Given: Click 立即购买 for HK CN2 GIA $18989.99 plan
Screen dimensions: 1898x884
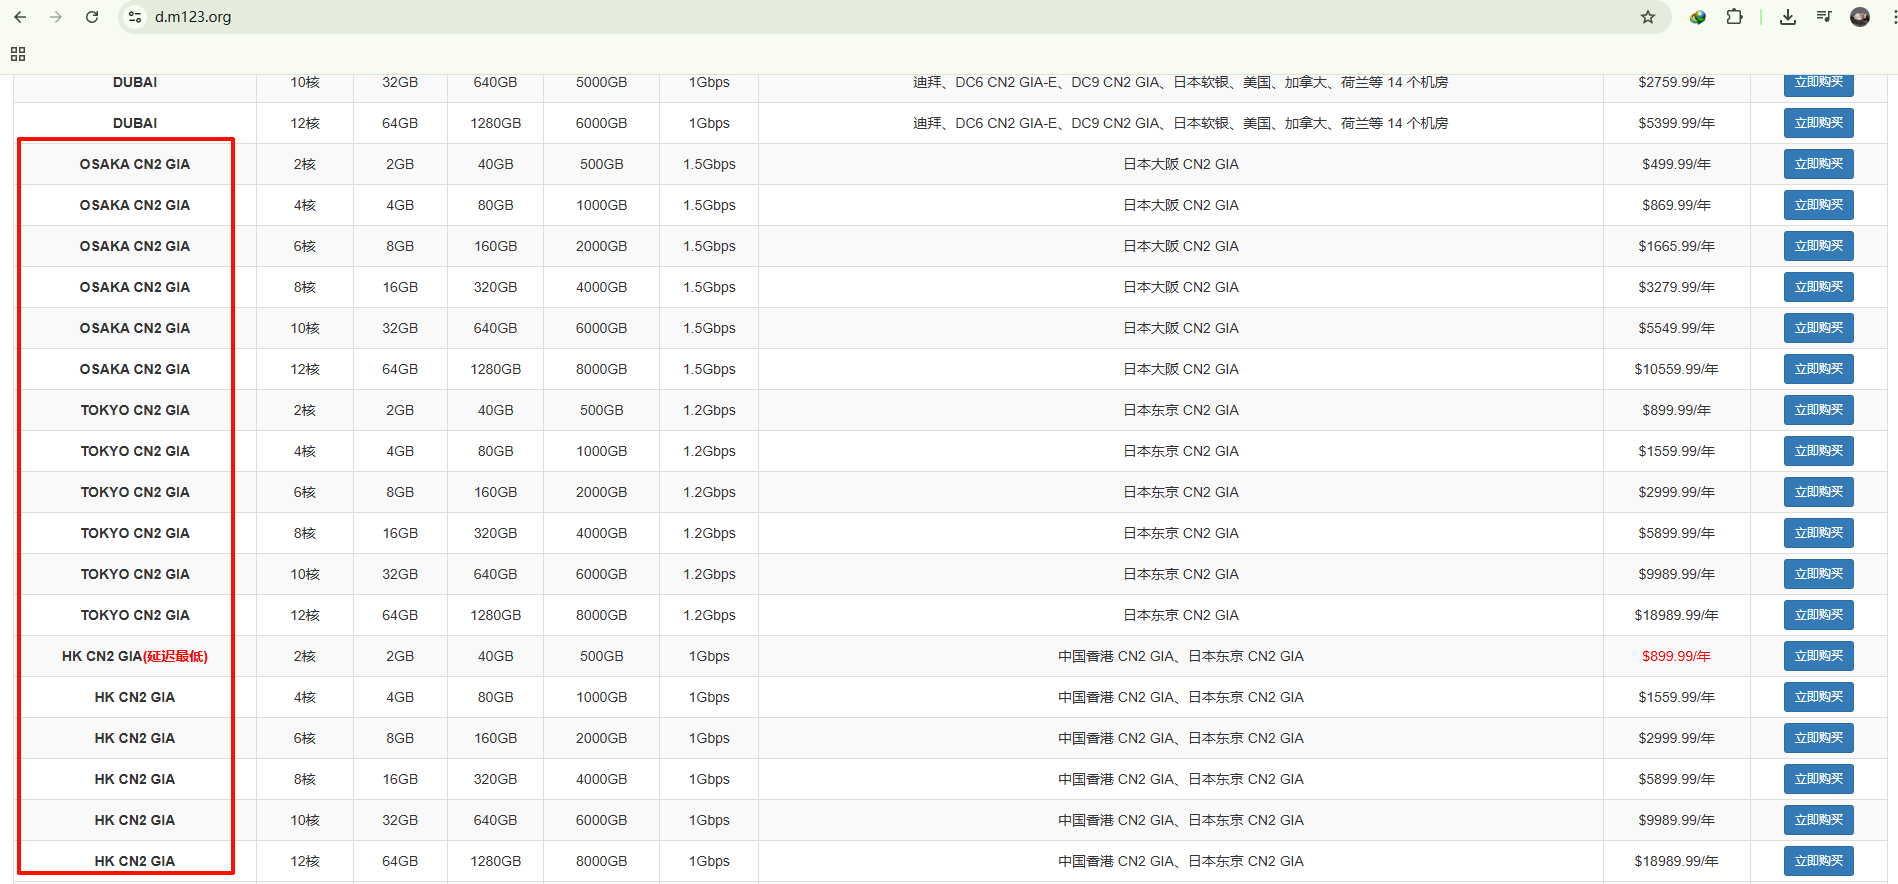Looking at the screenshot, I should (1818, 861).
